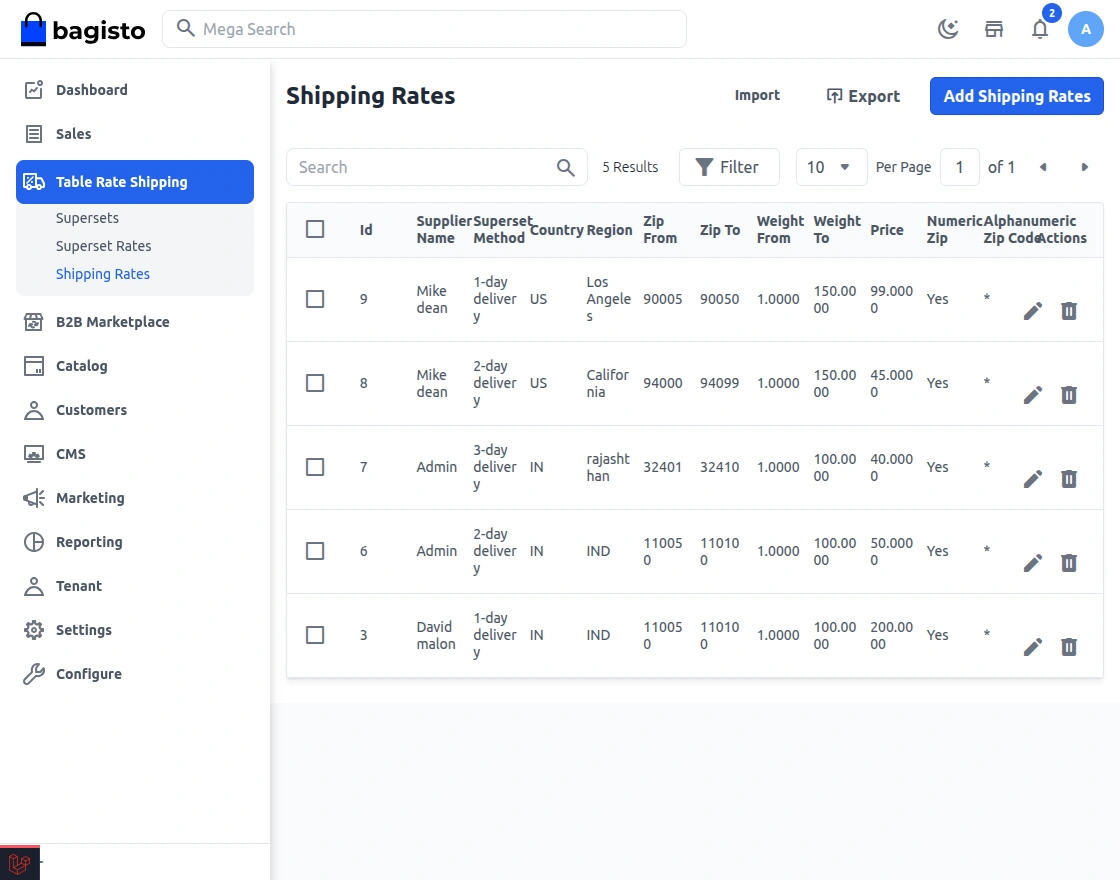The image size is (1120, 880).
Task: Click the next page arrow in pagination
Action: 1085,167
